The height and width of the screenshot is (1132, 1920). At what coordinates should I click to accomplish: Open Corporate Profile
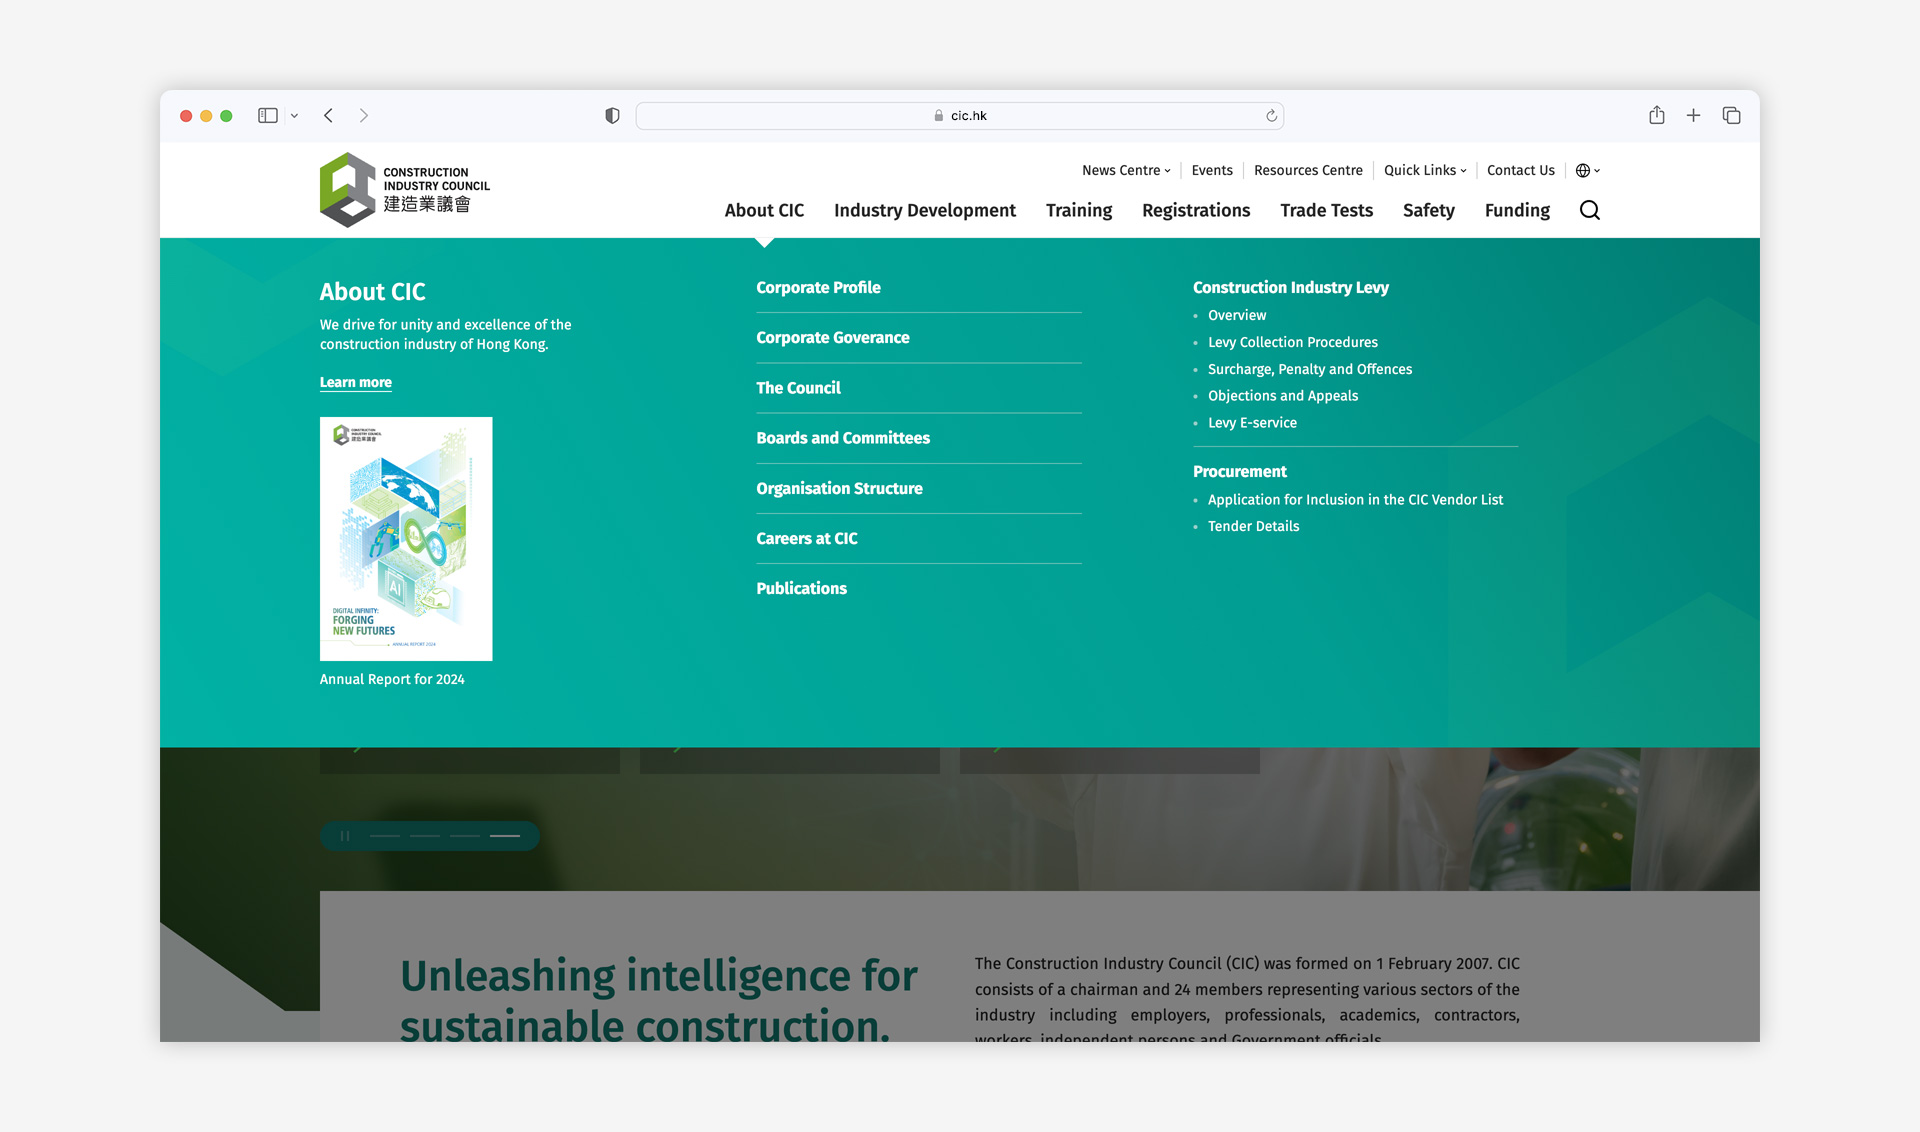(818, 287)
